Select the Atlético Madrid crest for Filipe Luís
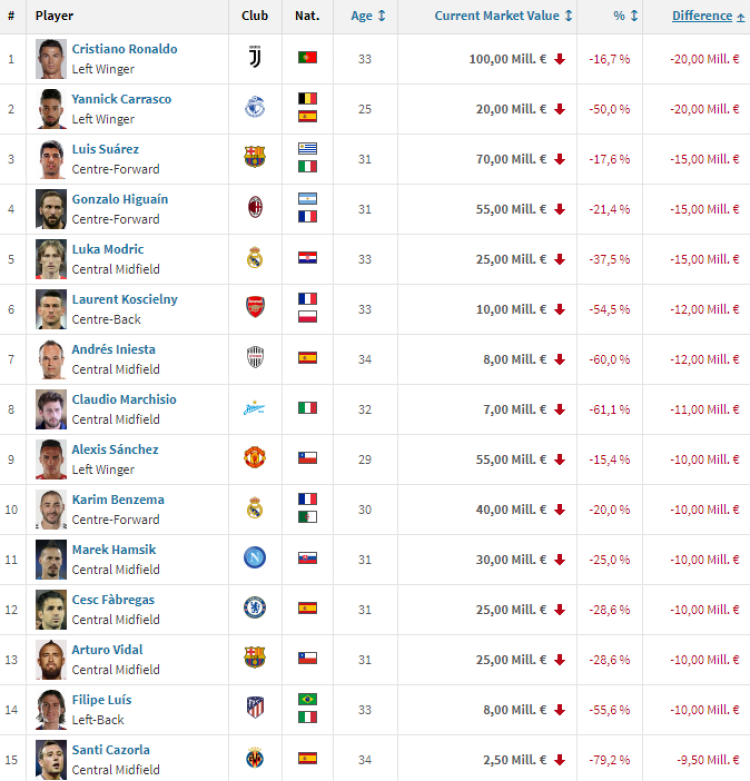 coord(255,707)
